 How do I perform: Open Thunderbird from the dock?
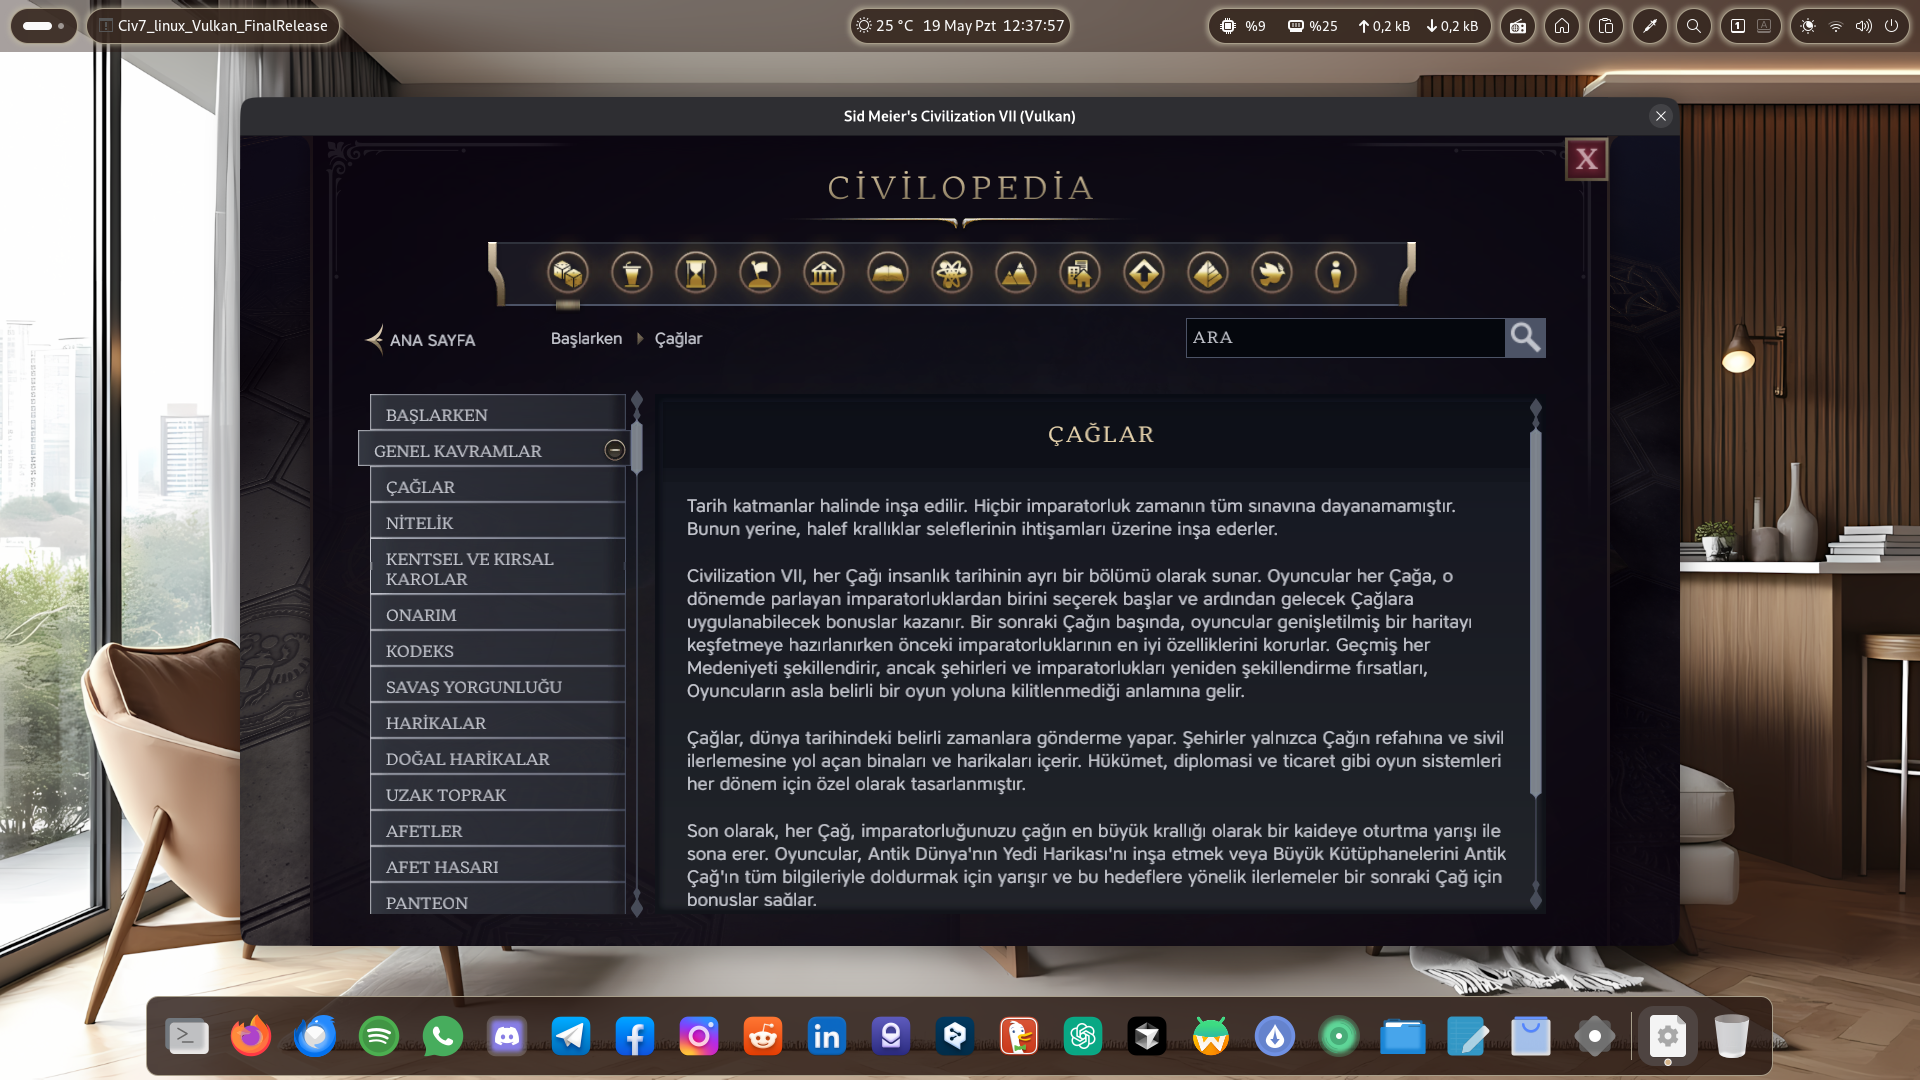pos(315,1037)
